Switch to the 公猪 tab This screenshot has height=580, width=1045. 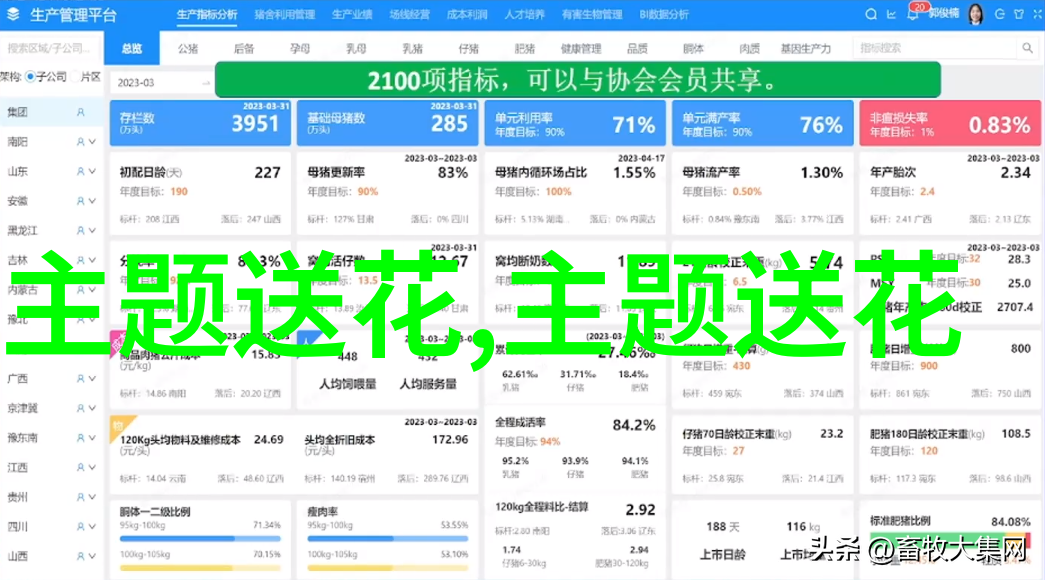click(188, 49)
